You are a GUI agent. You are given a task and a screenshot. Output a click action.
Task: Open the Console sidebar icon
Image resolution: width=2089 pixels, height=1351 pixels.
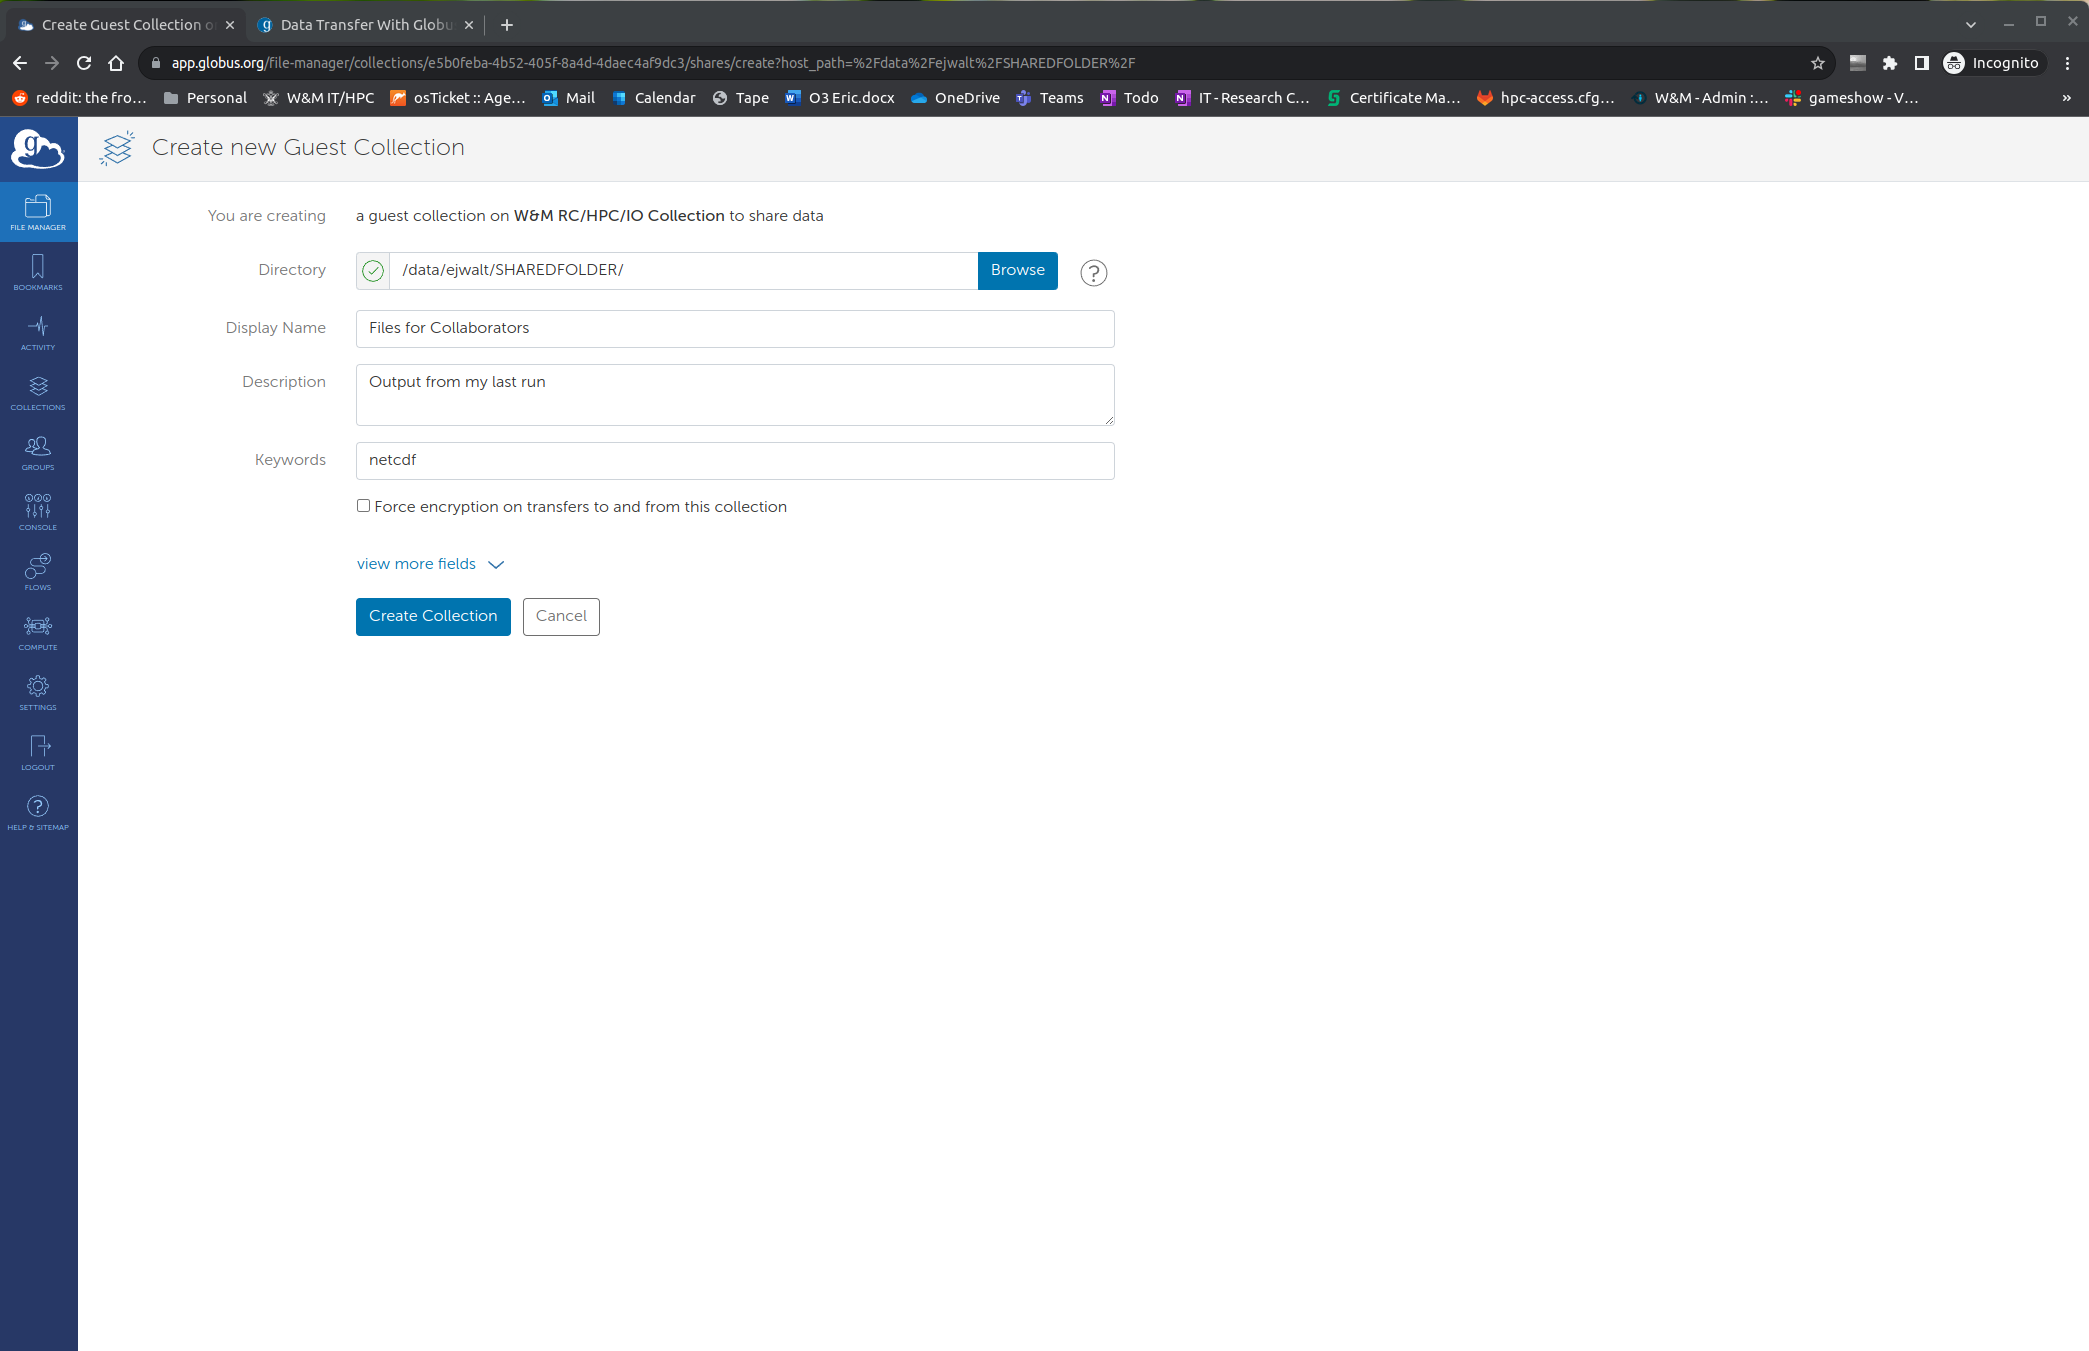coord(38,512)
